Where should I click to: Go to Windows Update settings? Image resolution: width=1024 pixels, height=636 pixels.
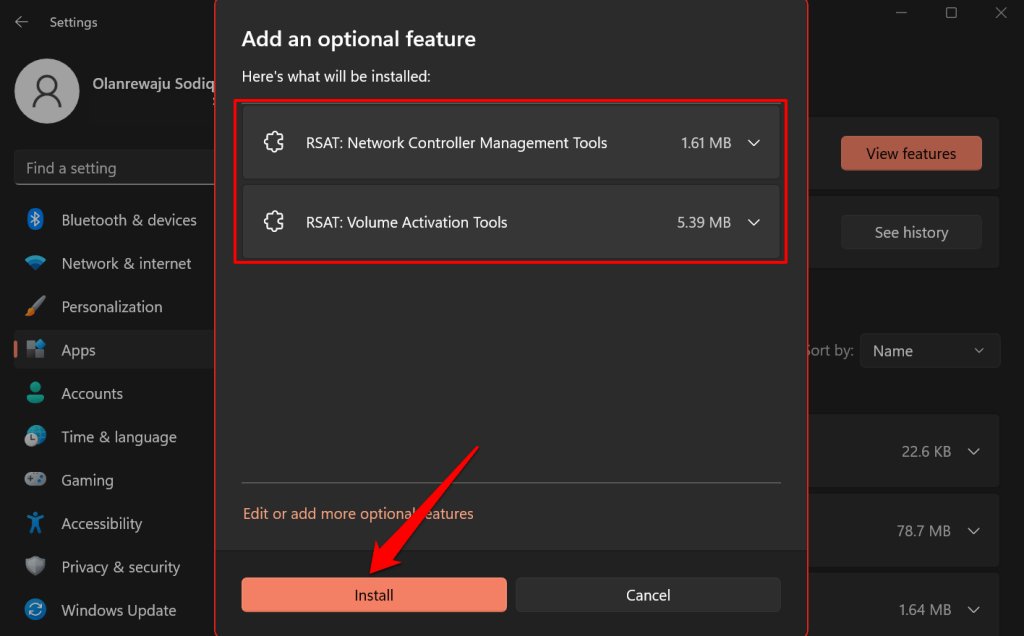[118, 610]
